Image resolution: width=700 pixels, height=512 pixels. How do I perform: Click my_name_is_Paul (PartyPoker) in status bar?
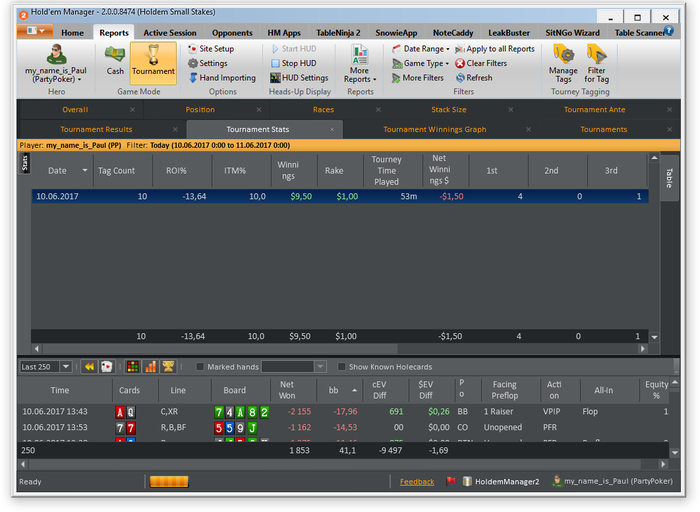point(612,481)
